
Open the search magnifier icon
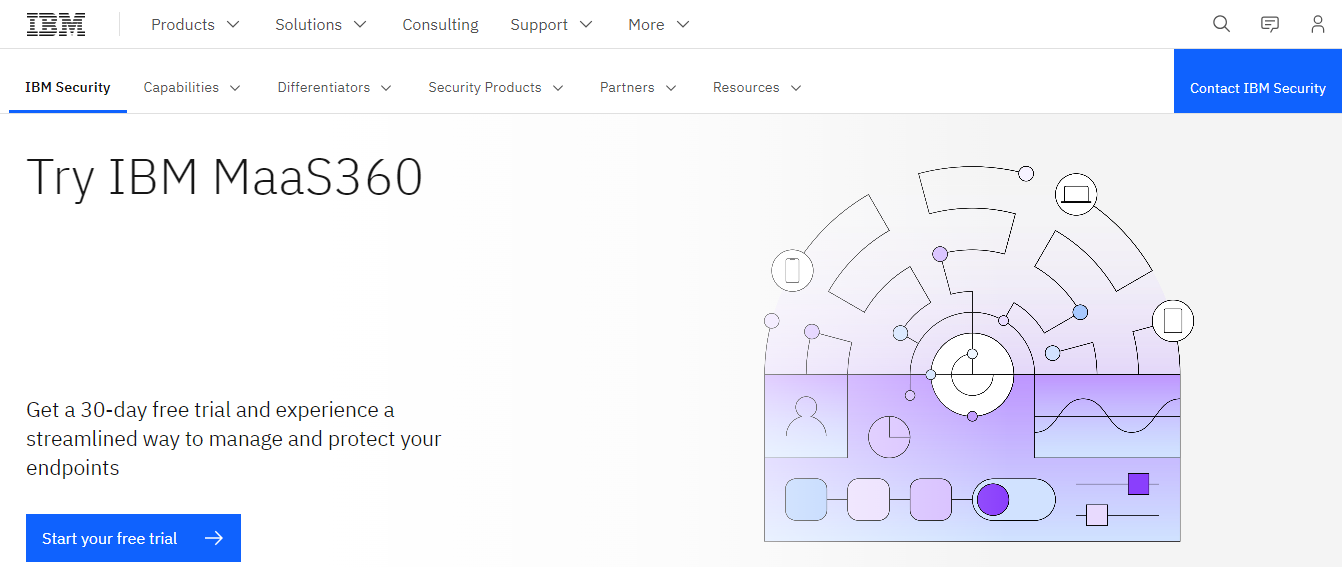tap(1221, 24)
